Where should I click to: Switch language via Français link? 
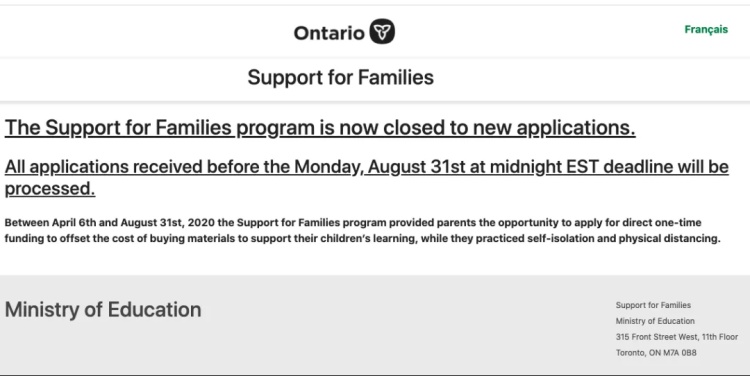coord(706,29)
